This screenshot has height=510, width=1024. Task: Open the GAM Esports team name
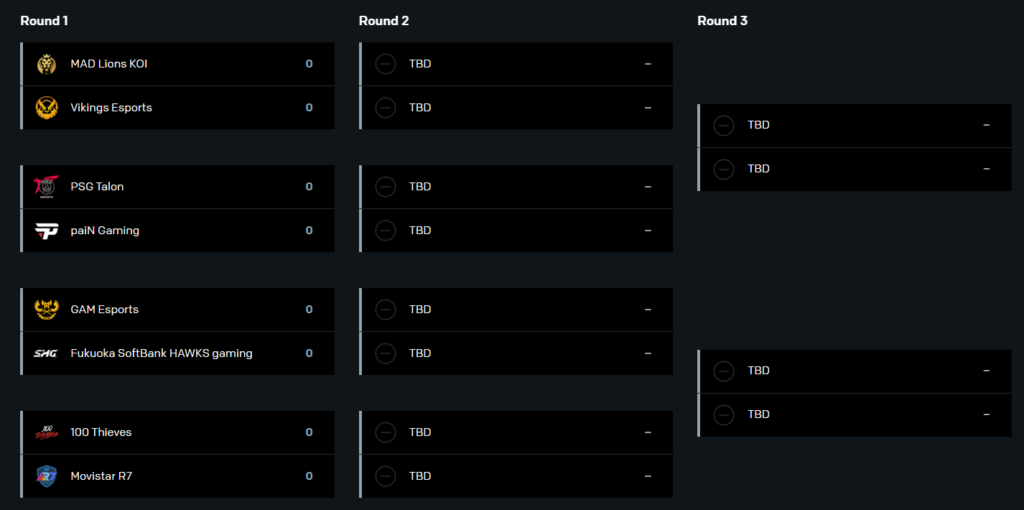pos(104,310)
